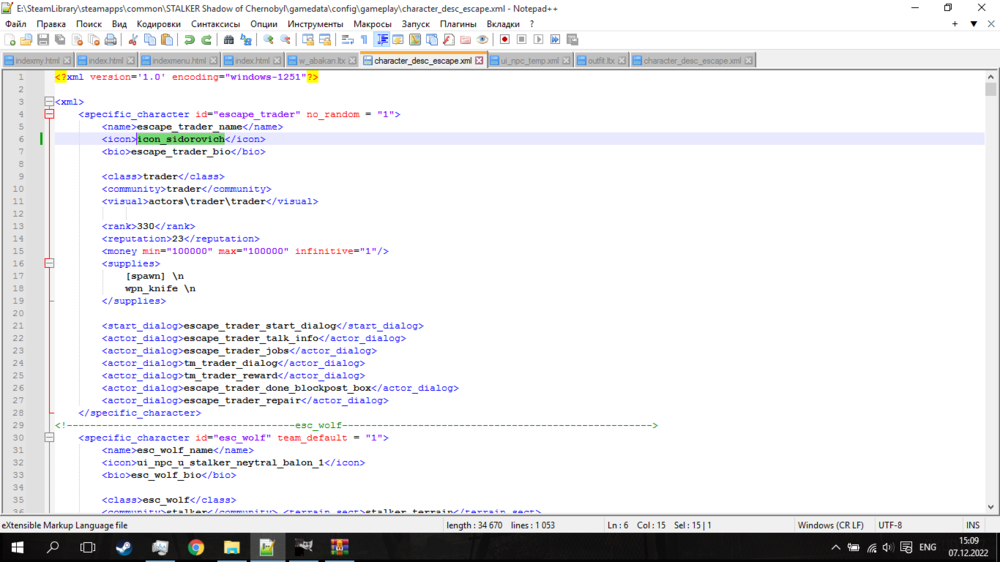Start macro recording with the red dot icon
1000x562 pixels.
(504, 40)
